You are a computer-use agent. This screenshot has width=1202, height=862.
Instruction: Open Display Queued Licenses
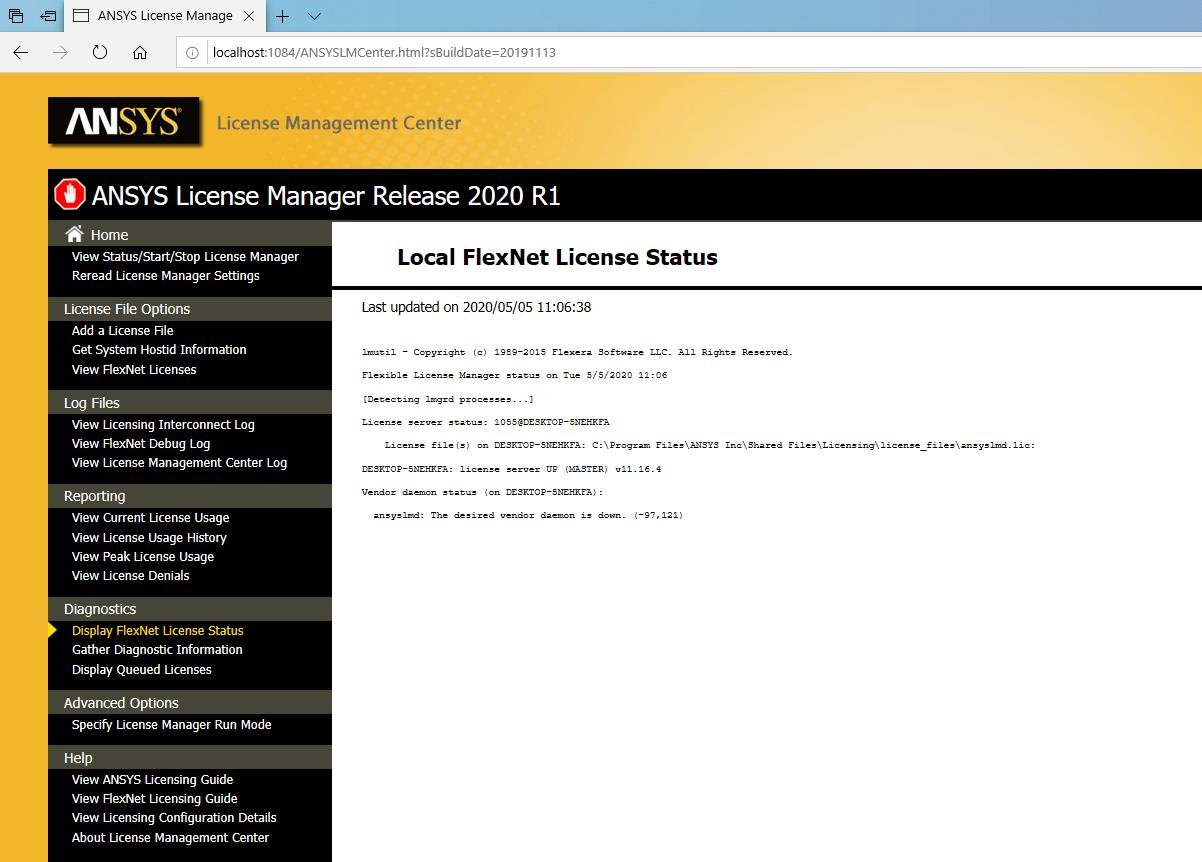pyautogui.click(x=142, y=670)
